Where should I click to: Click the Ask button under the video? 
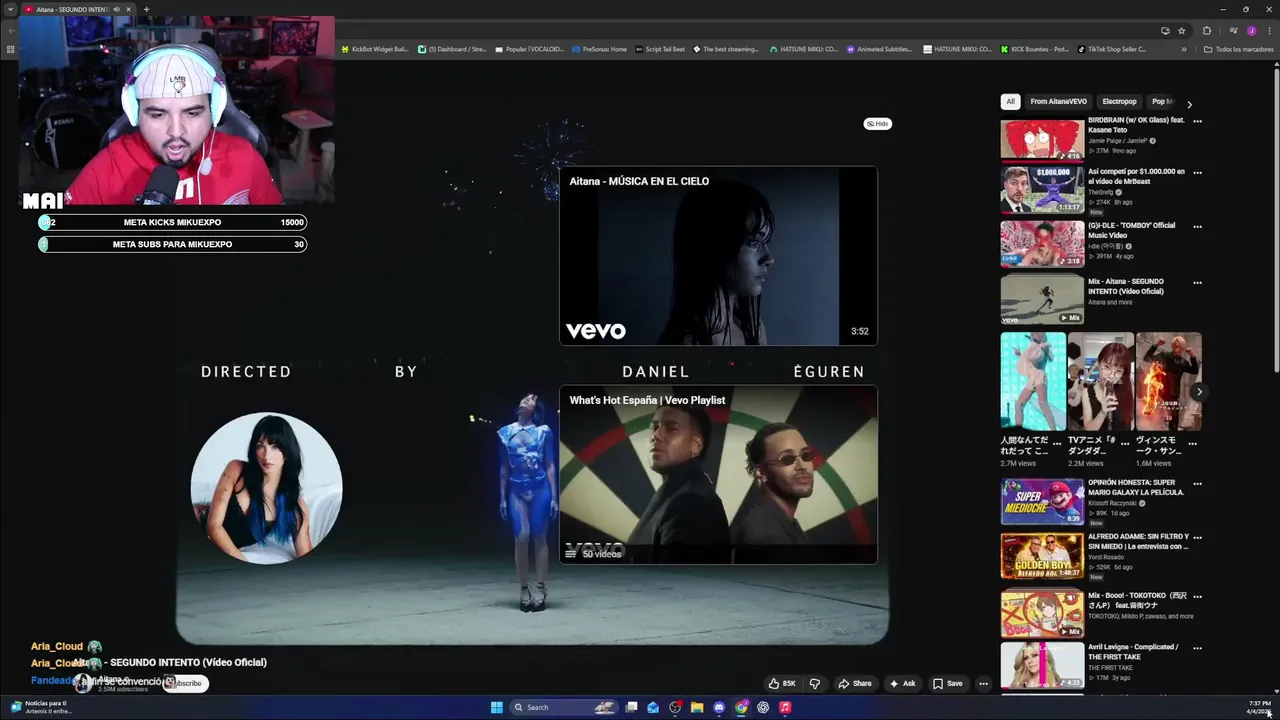pos(902,683)
